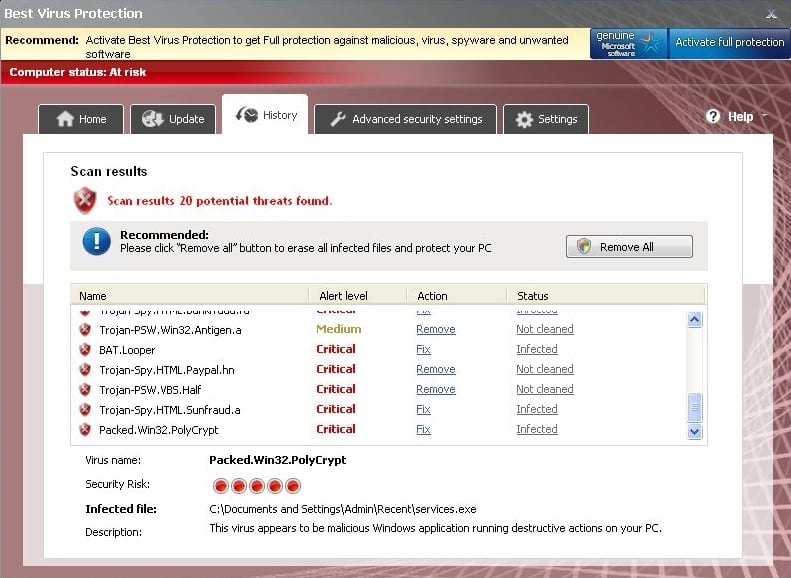Click Activate full protection button

(x=729, y=44)
